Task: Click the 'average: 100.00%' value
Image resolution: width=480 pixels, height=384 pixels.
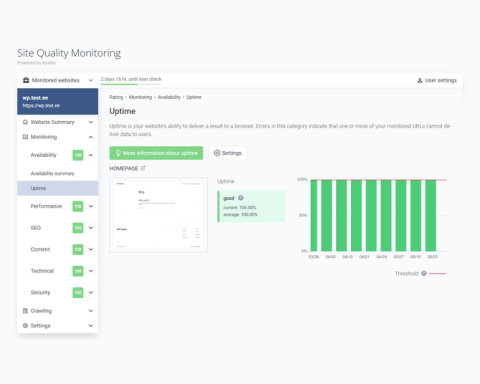Action: coord(240,215)
